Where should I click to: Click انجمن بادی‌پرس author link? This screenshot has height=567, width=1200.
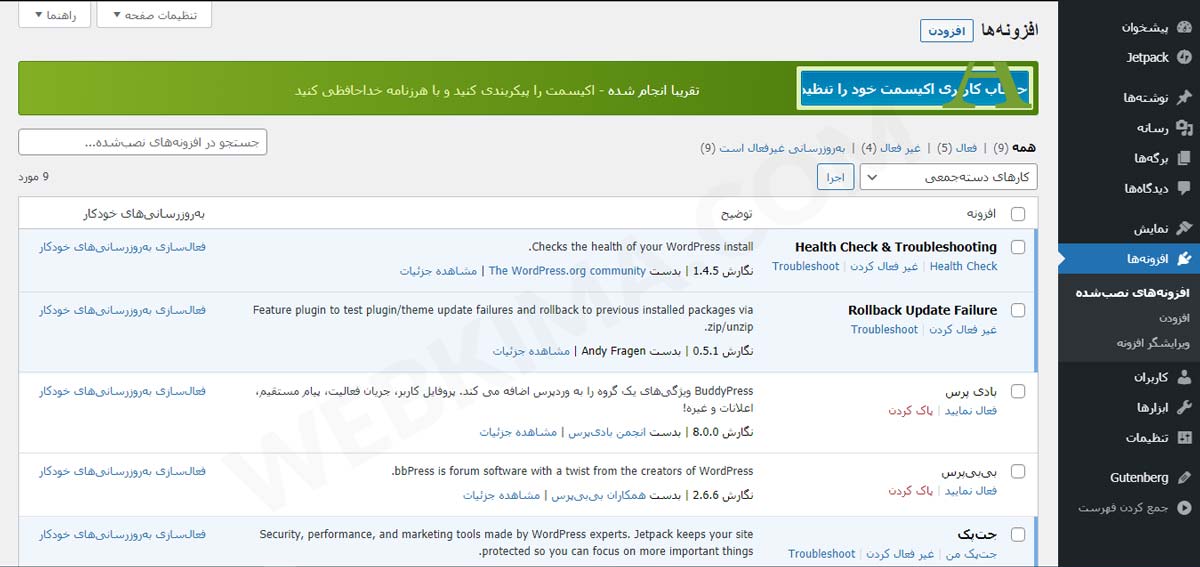[x=608, y=432]
